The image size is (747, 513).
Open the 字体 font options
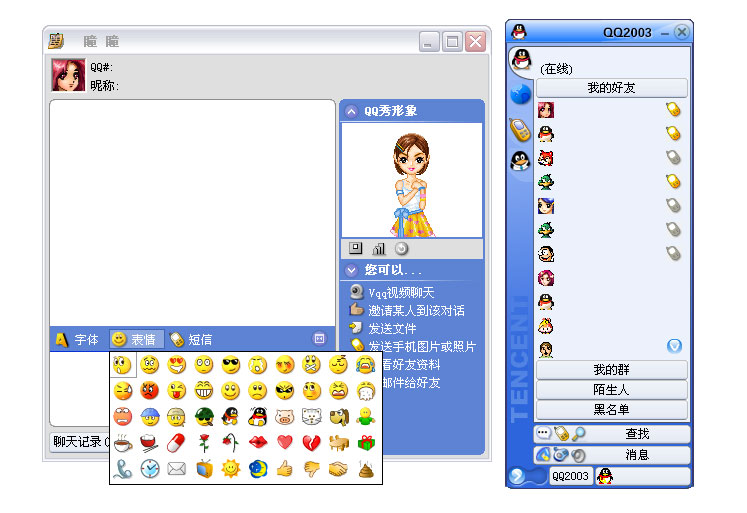tap(78, 339)
